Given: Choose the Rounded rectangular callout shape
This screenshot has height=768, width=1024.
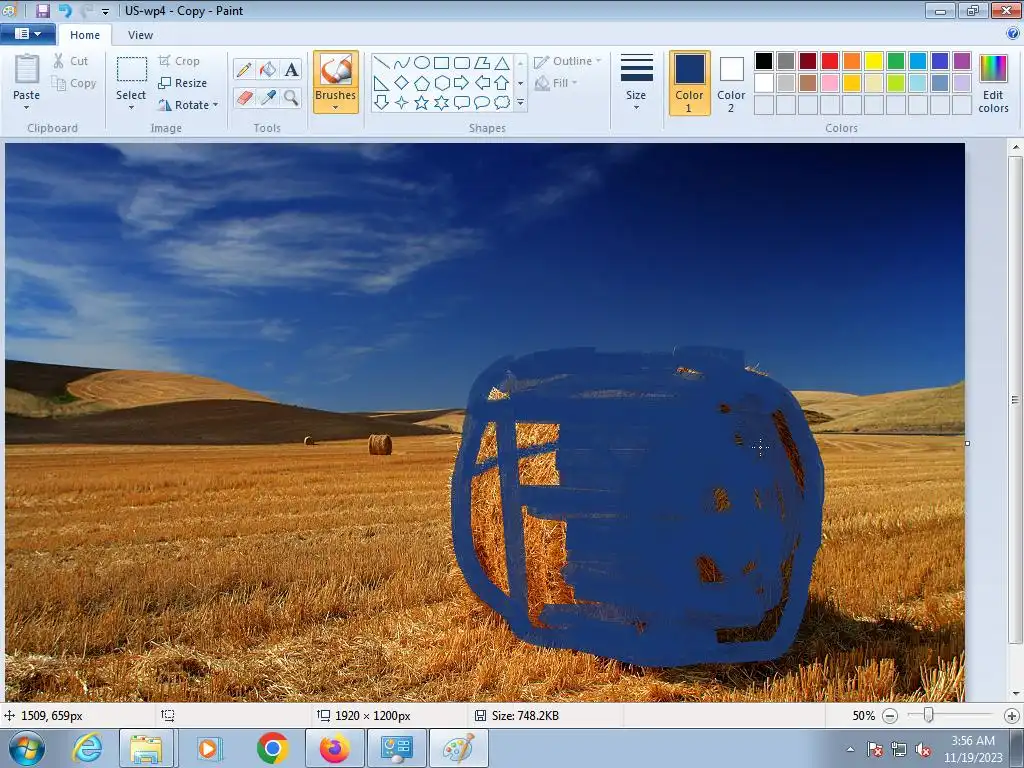Looking at the screenshot, I should click(x=462, y=103).
